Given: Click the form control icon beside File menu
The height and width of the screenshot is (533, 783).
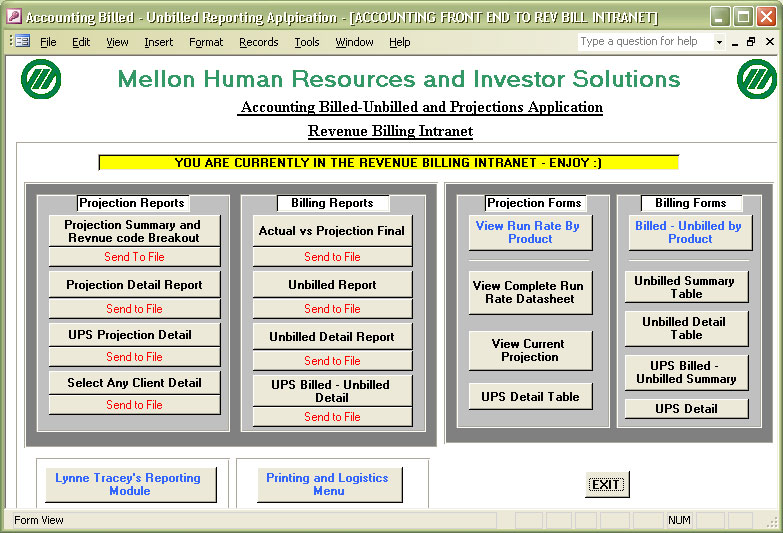Looking at the screenshot, I should tap(22, 41).
